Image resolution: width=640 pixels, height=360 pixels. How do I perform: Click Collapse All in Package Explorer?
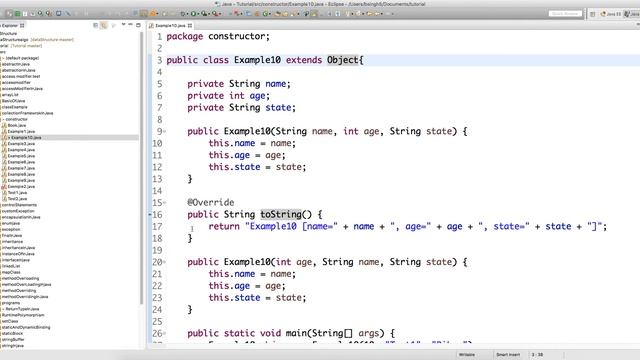pos(96,25)
